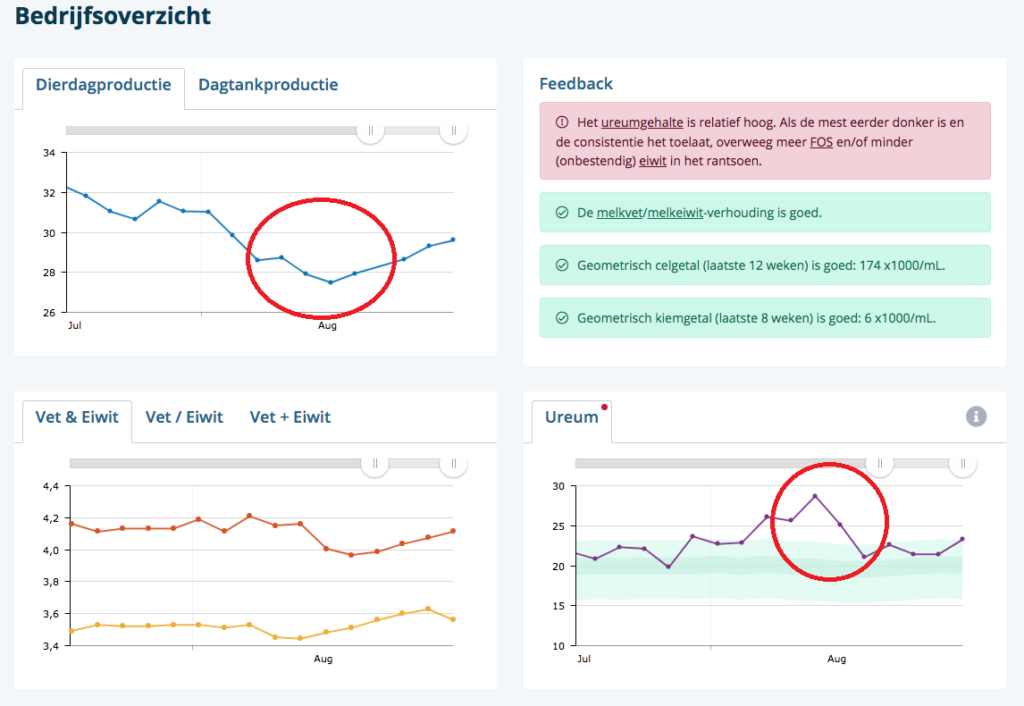Open the Dierdagproductie tab
The height and width of the screenshot is (706, 1024).
103,85
